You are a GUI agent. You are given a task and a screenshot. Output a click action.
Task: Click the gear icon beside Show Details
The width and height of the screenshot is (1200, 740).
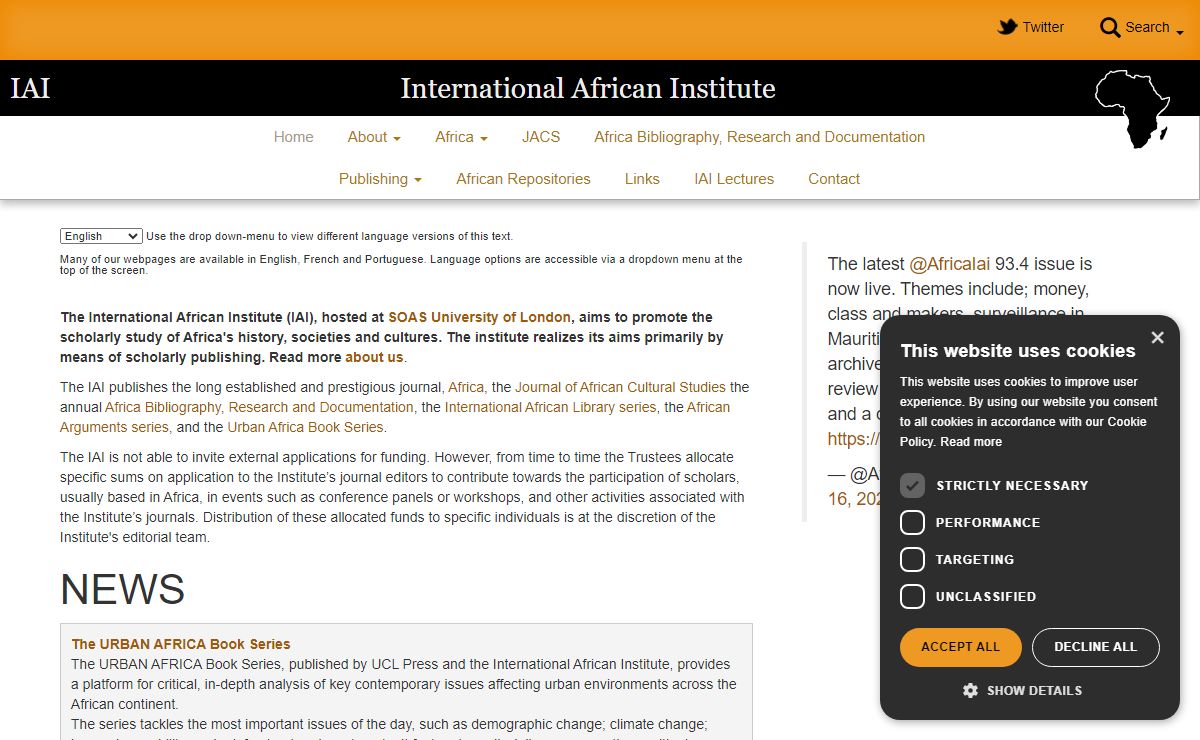(x=970, y=690)
